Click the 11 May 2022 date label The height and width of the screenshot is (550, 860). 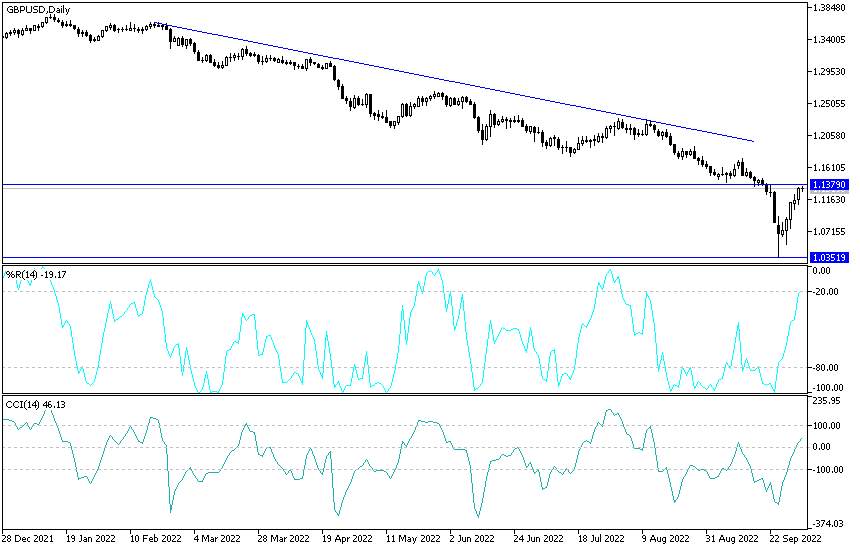tap(412, 538)
